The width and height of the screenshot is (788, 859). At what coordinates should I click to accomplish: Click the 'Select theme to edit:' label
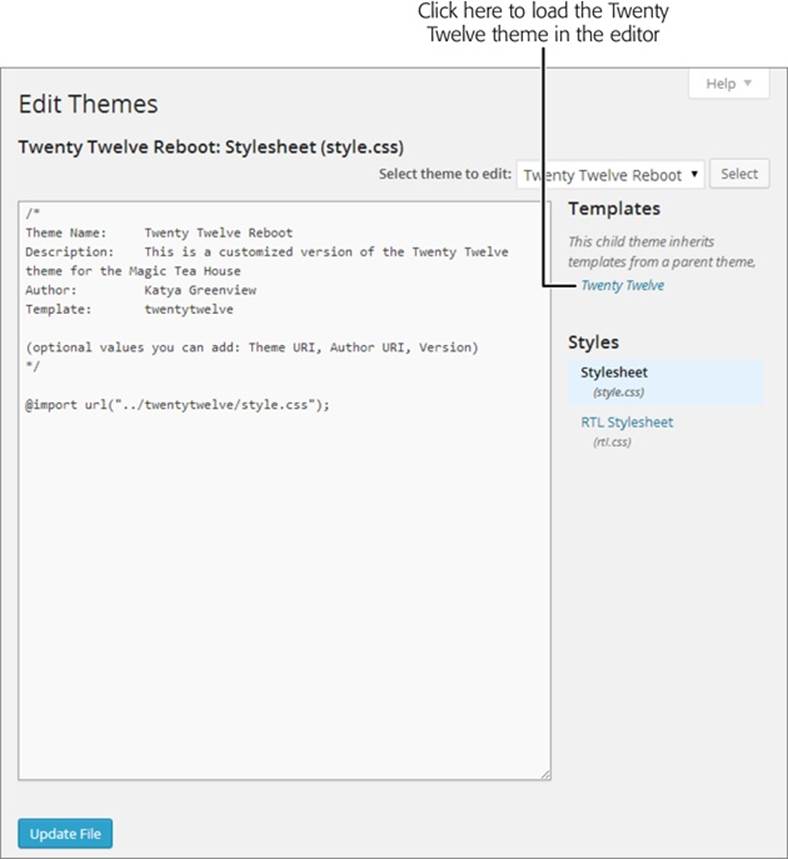point(445,174)
